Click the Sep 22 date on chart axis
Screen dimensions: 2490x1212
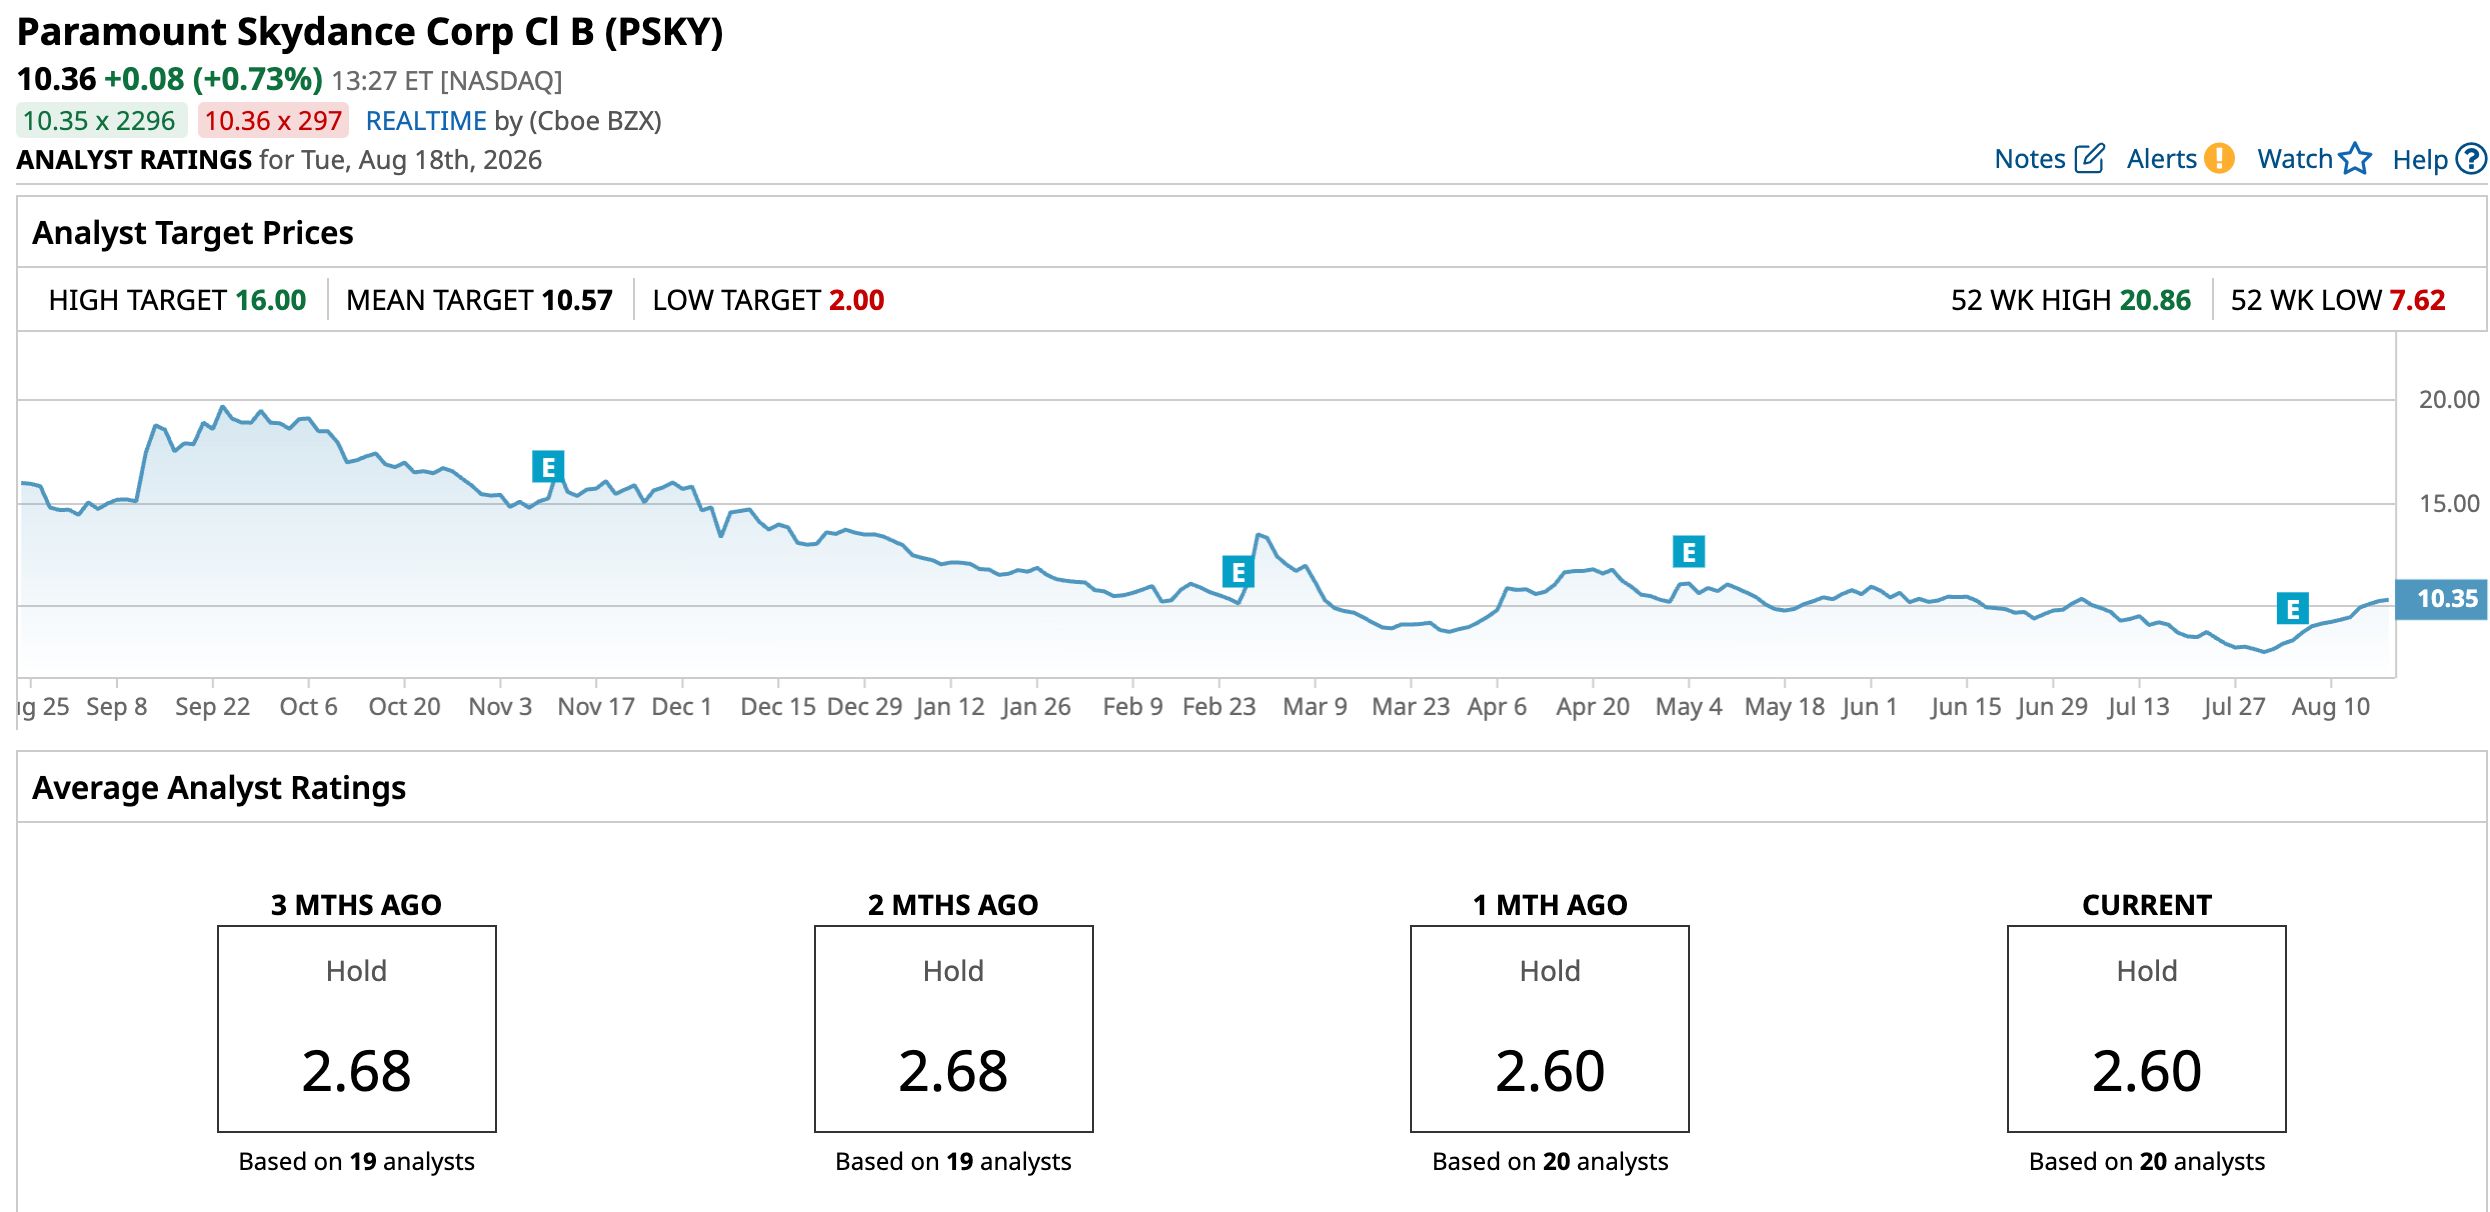click(x=212, y=707)
